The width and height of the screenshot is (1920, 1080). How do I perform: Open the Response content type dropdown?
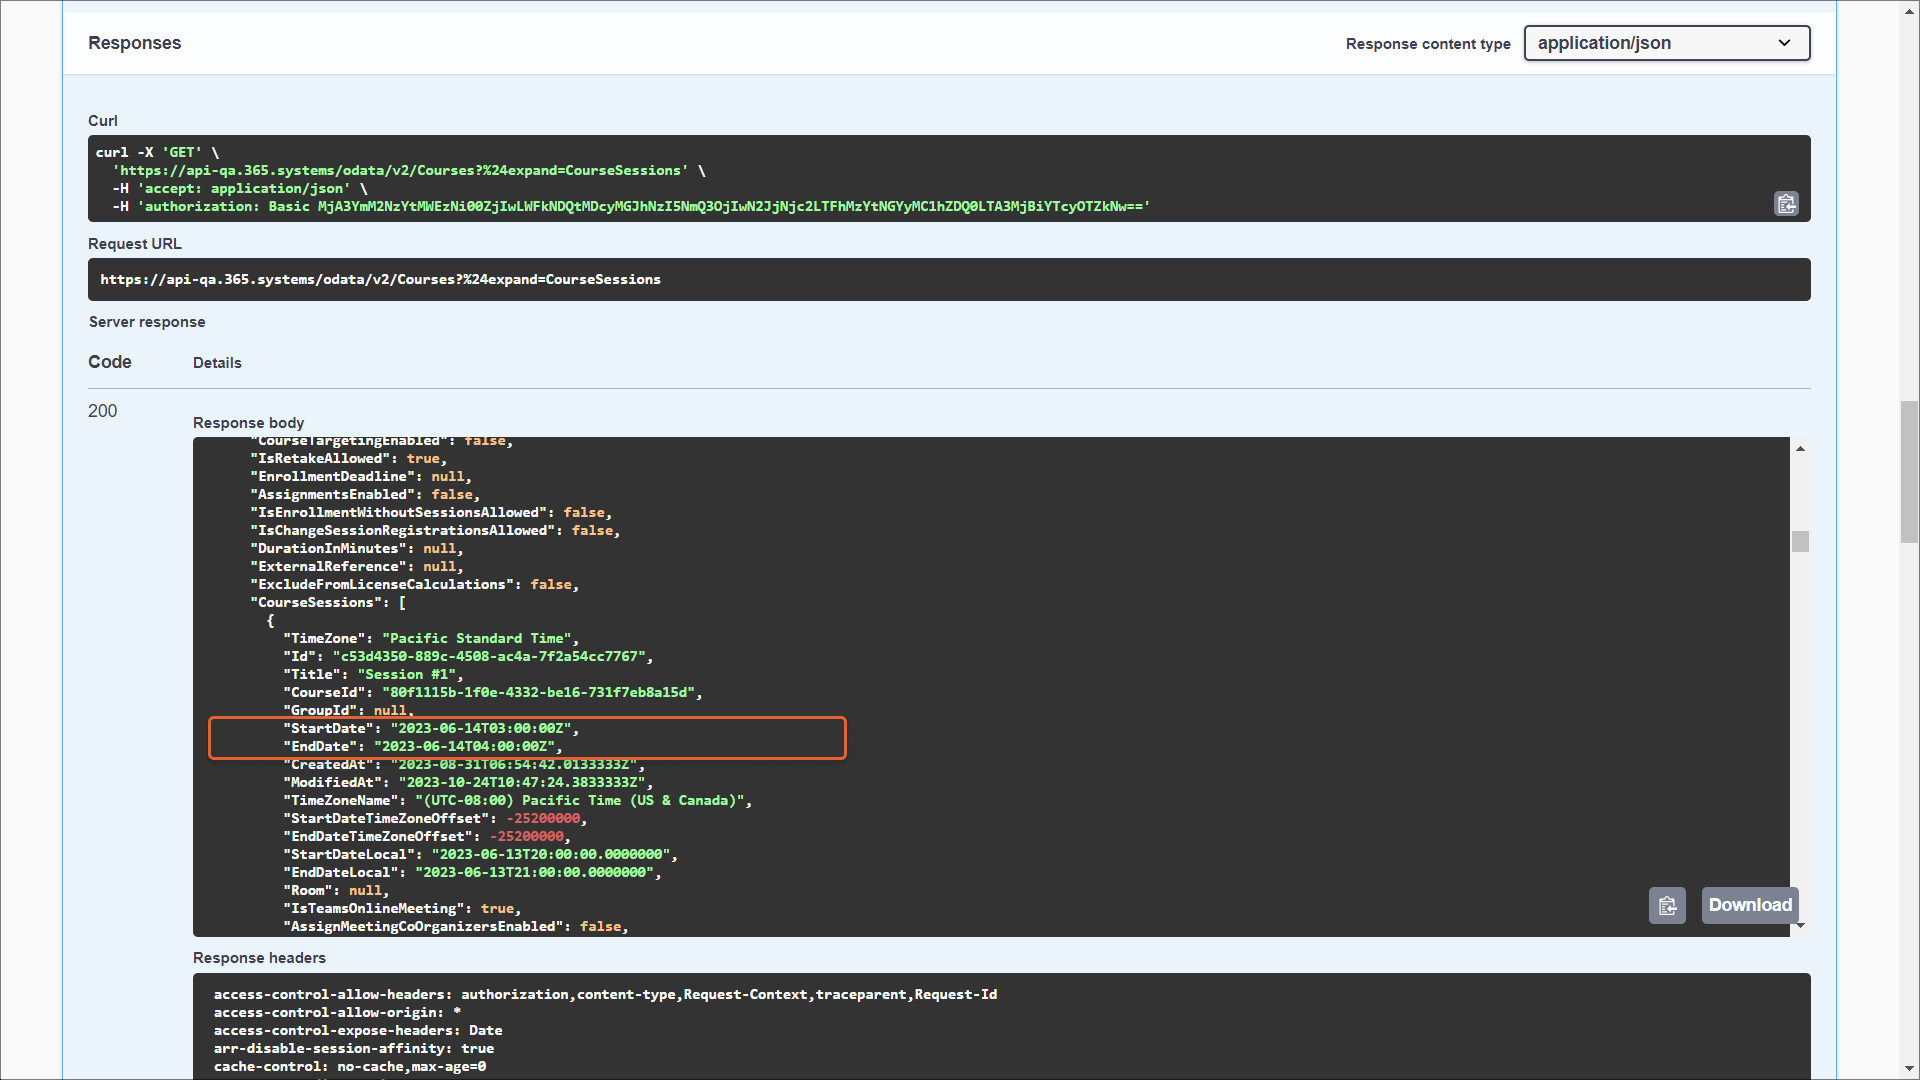coord(1666,43)
